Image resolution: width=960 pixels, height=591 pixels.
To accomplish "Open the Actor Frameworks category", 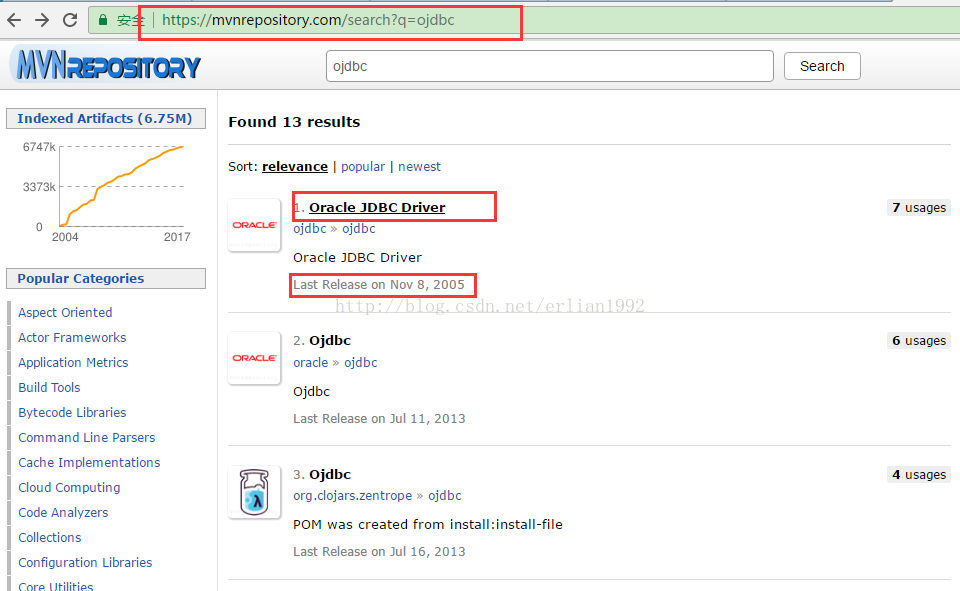I will click(x=72, y=337).
